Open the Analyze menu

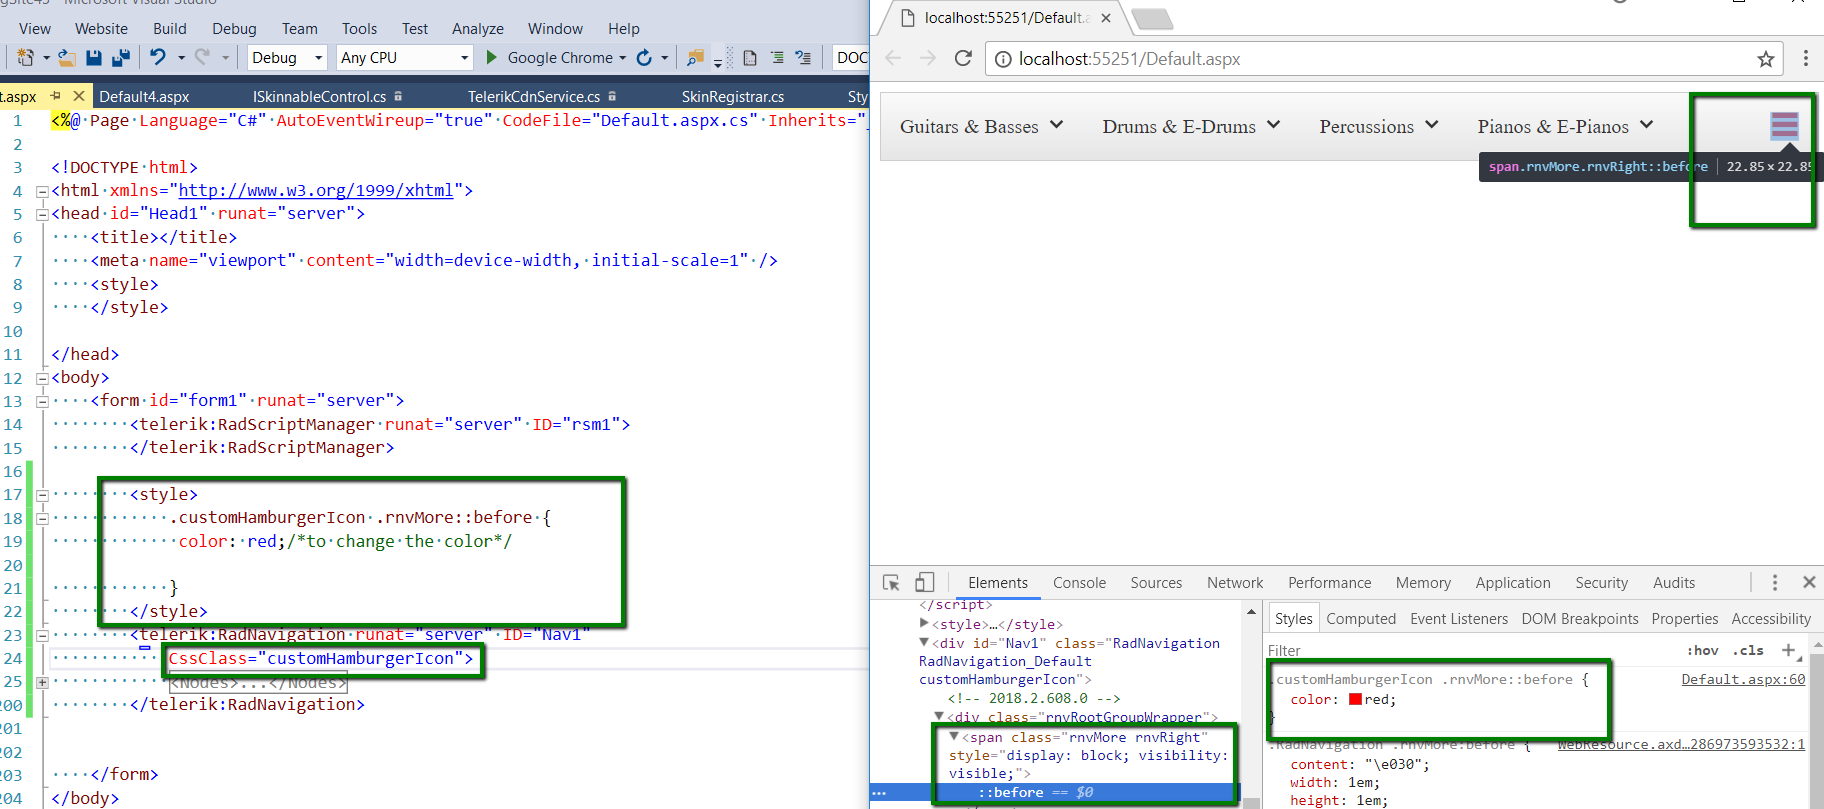478,29
